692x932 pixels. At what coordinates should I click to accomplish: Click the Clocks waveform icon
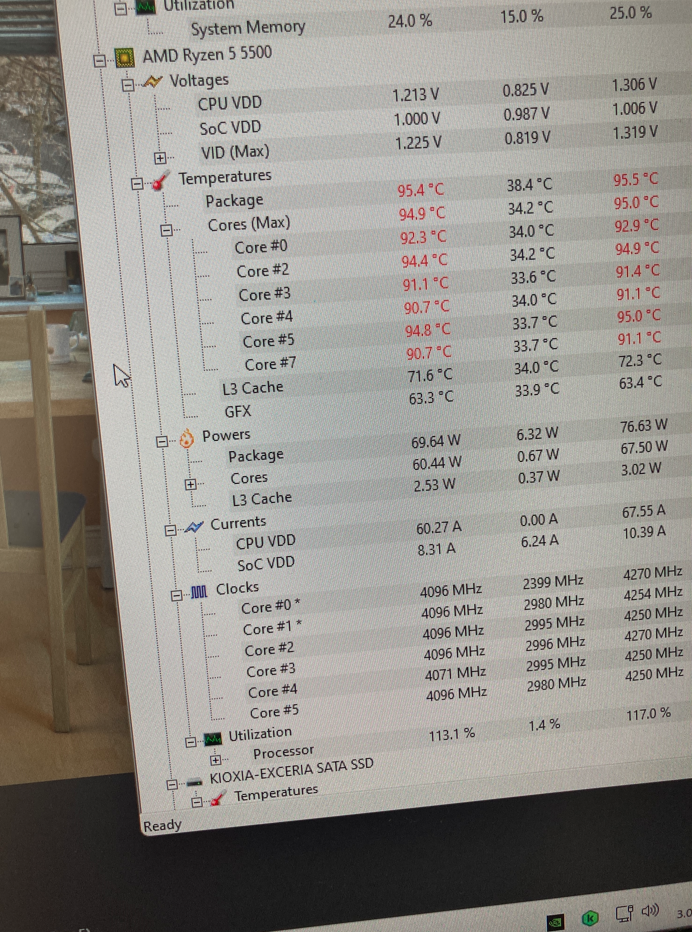pyautogui.click(x=199, y=591)
